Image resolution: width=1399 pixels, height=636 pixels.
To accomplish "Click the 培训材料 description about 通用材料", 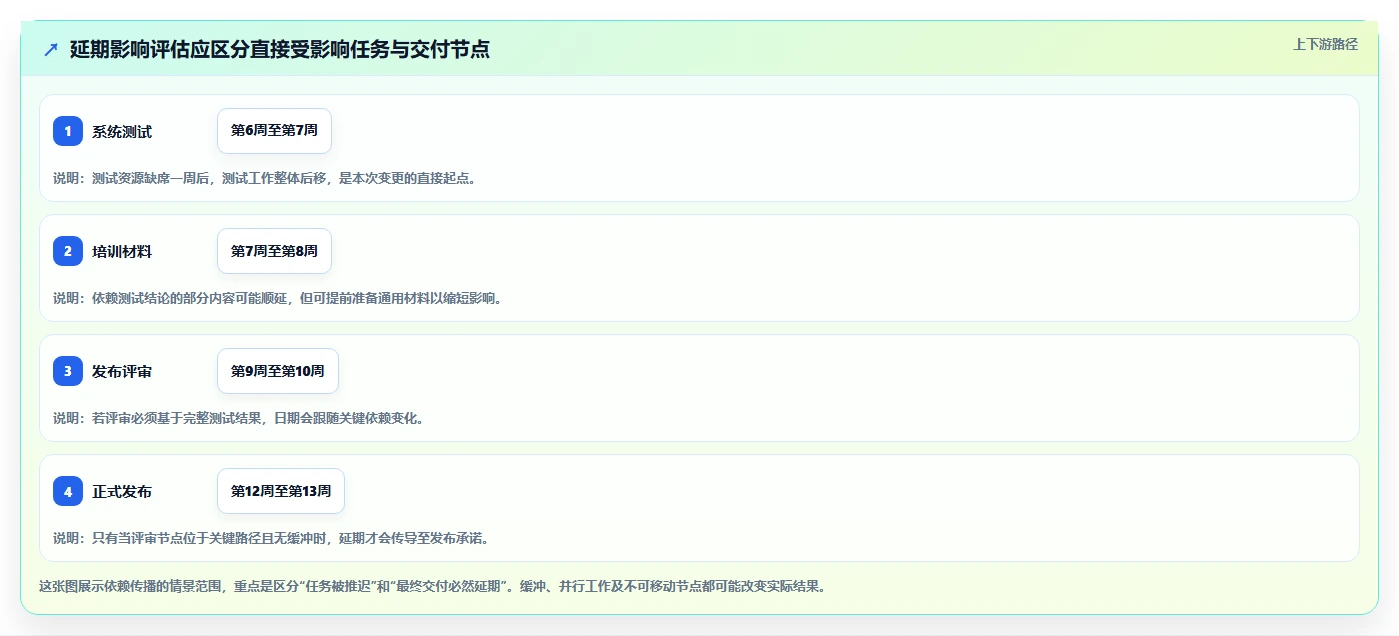I will (x=277, y=298).
